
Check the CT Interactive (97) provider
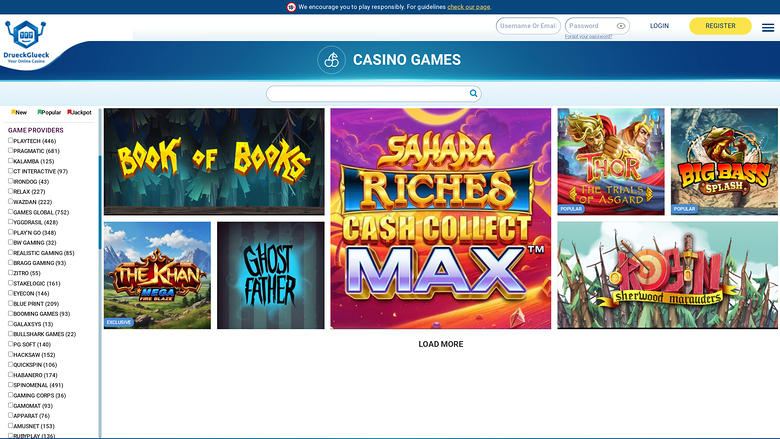coord(10,171)
